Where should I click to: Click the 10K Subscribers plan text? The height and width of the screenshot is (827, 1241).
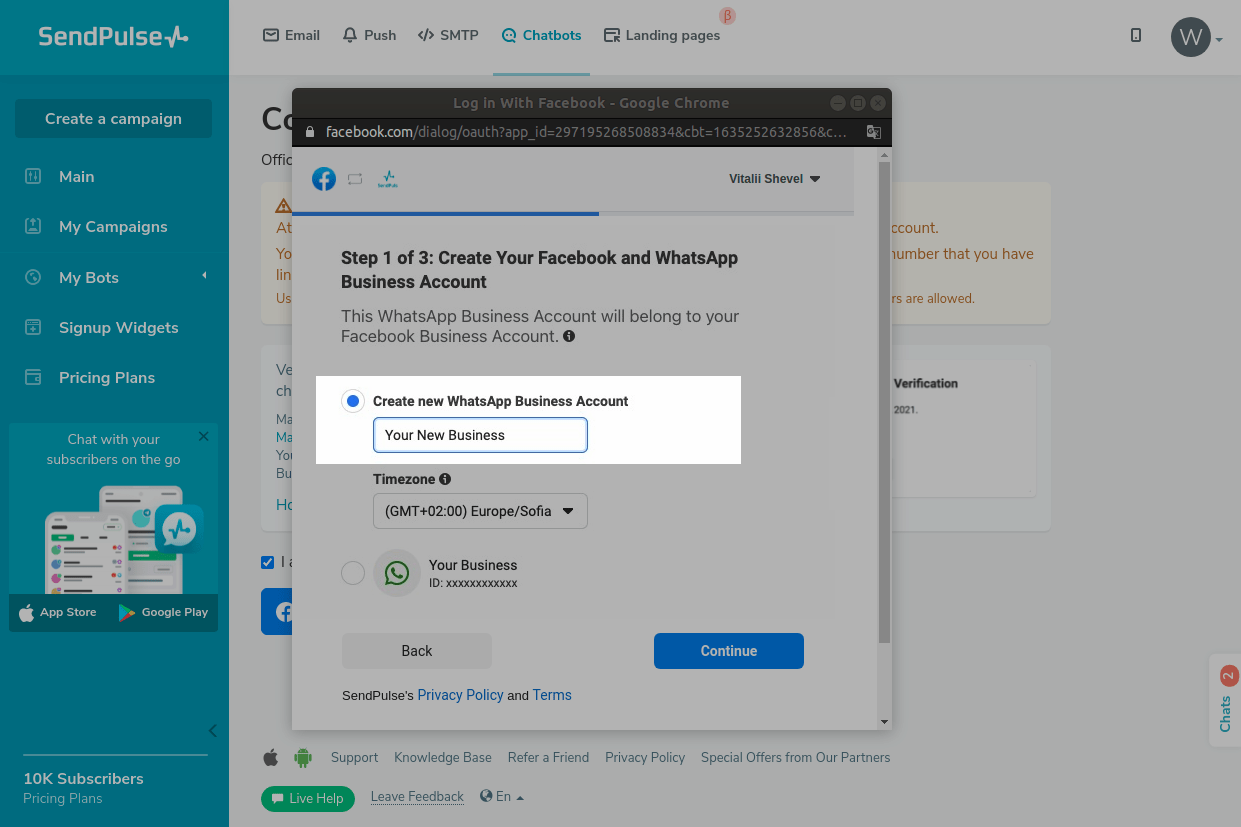(83, 779)
